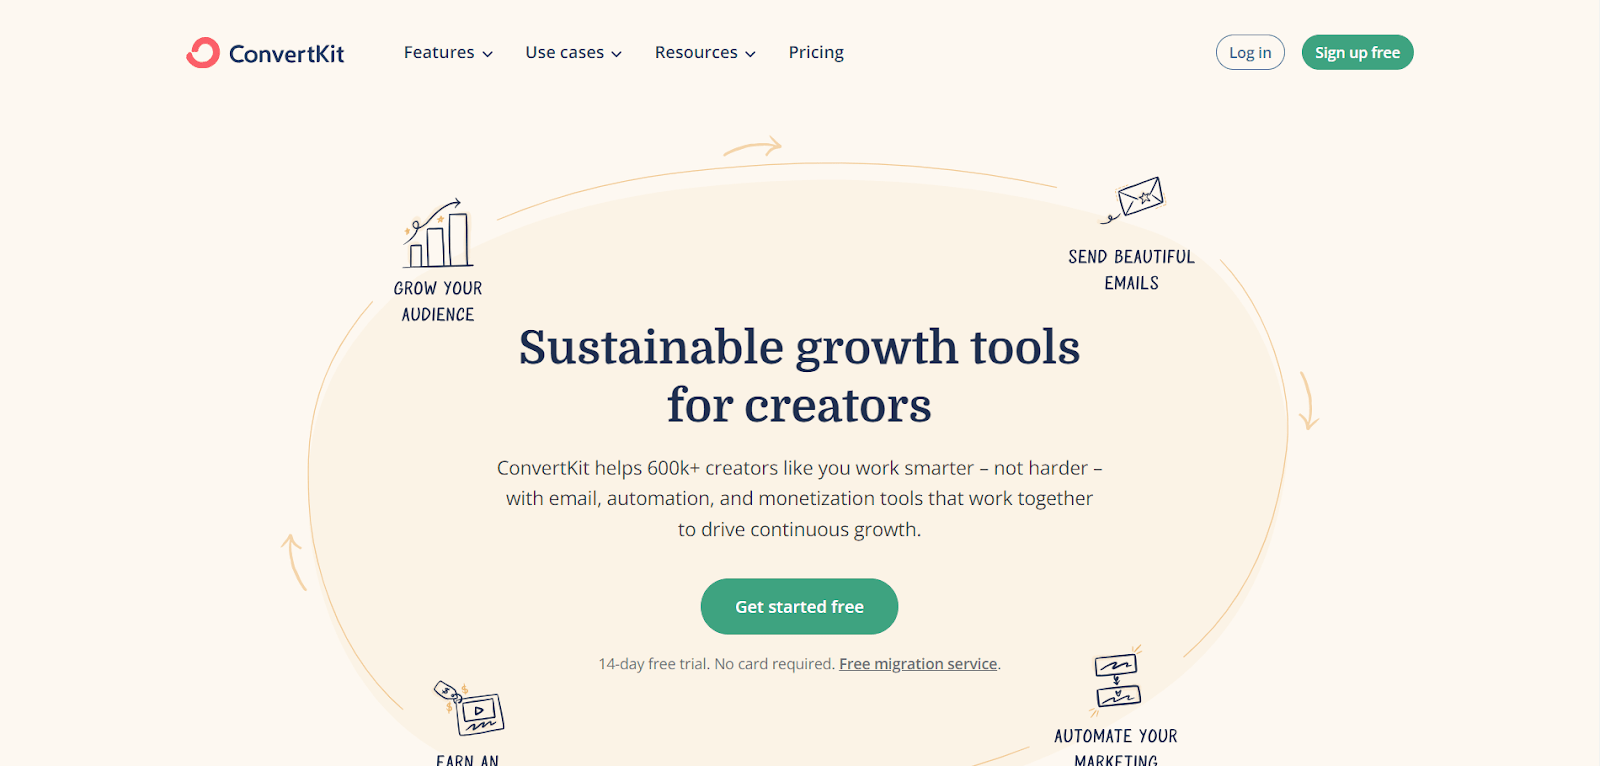Click the flying envelope email icon
This screenshot has height=766, width=1600.
tap(1134, 200)
